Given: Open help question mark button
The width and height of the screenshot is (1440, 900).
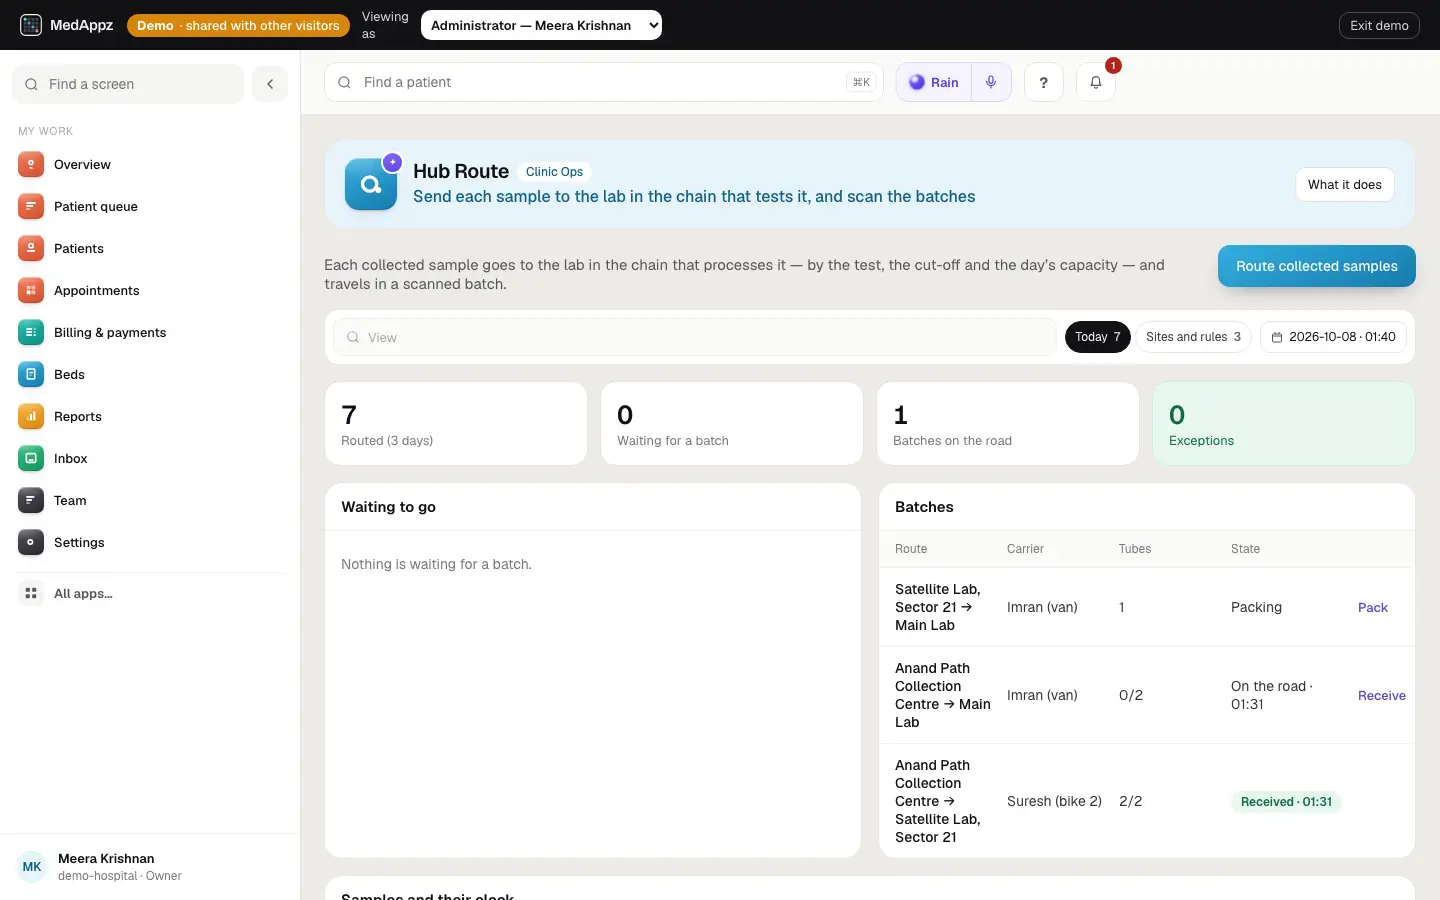Looking at the screenshot, I should (1044, 82).
